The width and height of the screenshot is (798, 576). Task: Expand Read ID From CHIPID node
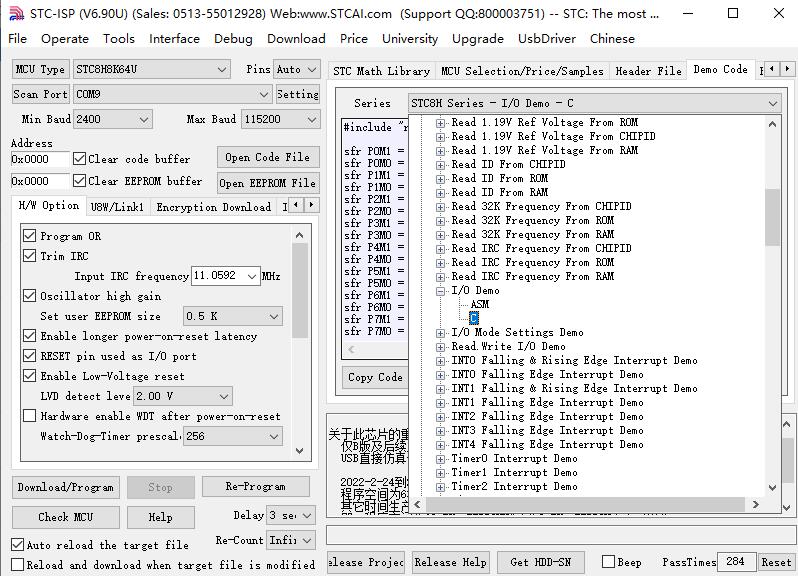tap(440, 165)
